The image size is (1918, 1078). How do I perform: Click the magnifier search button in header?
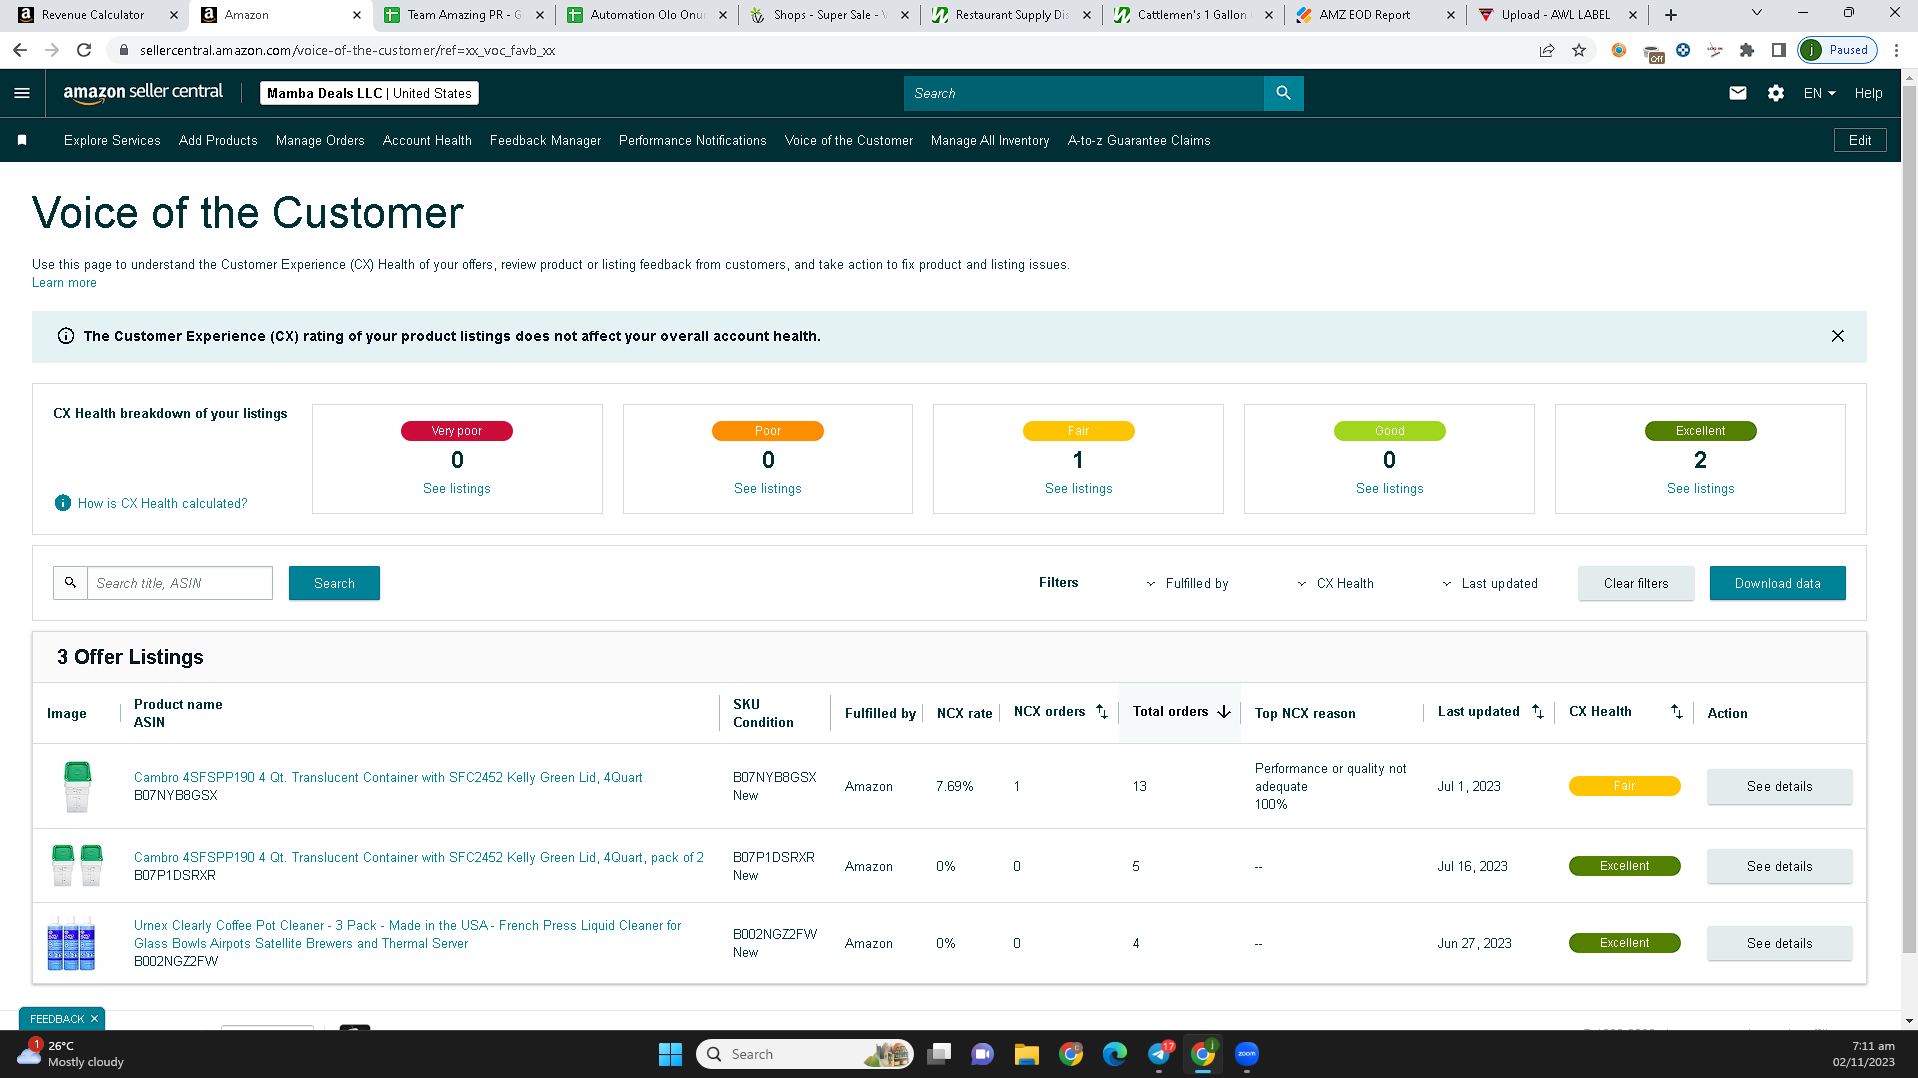click(x=1283, y=93)
